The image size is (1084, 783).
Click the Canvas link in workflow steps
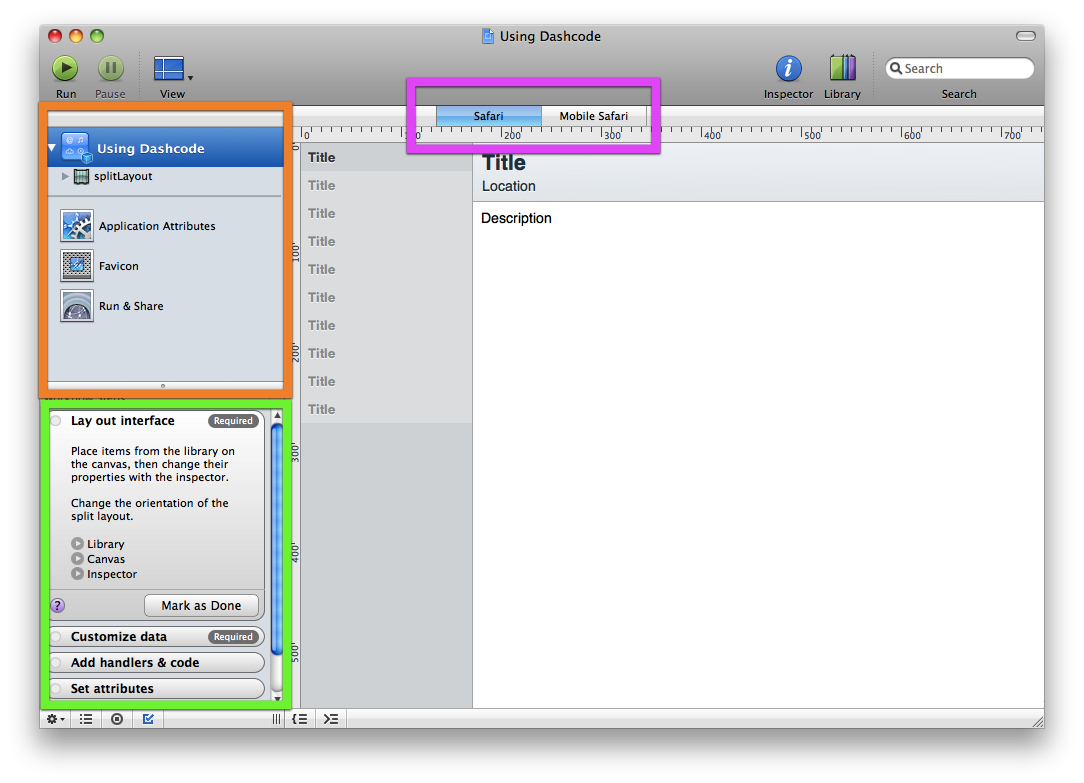click(106, 558)
